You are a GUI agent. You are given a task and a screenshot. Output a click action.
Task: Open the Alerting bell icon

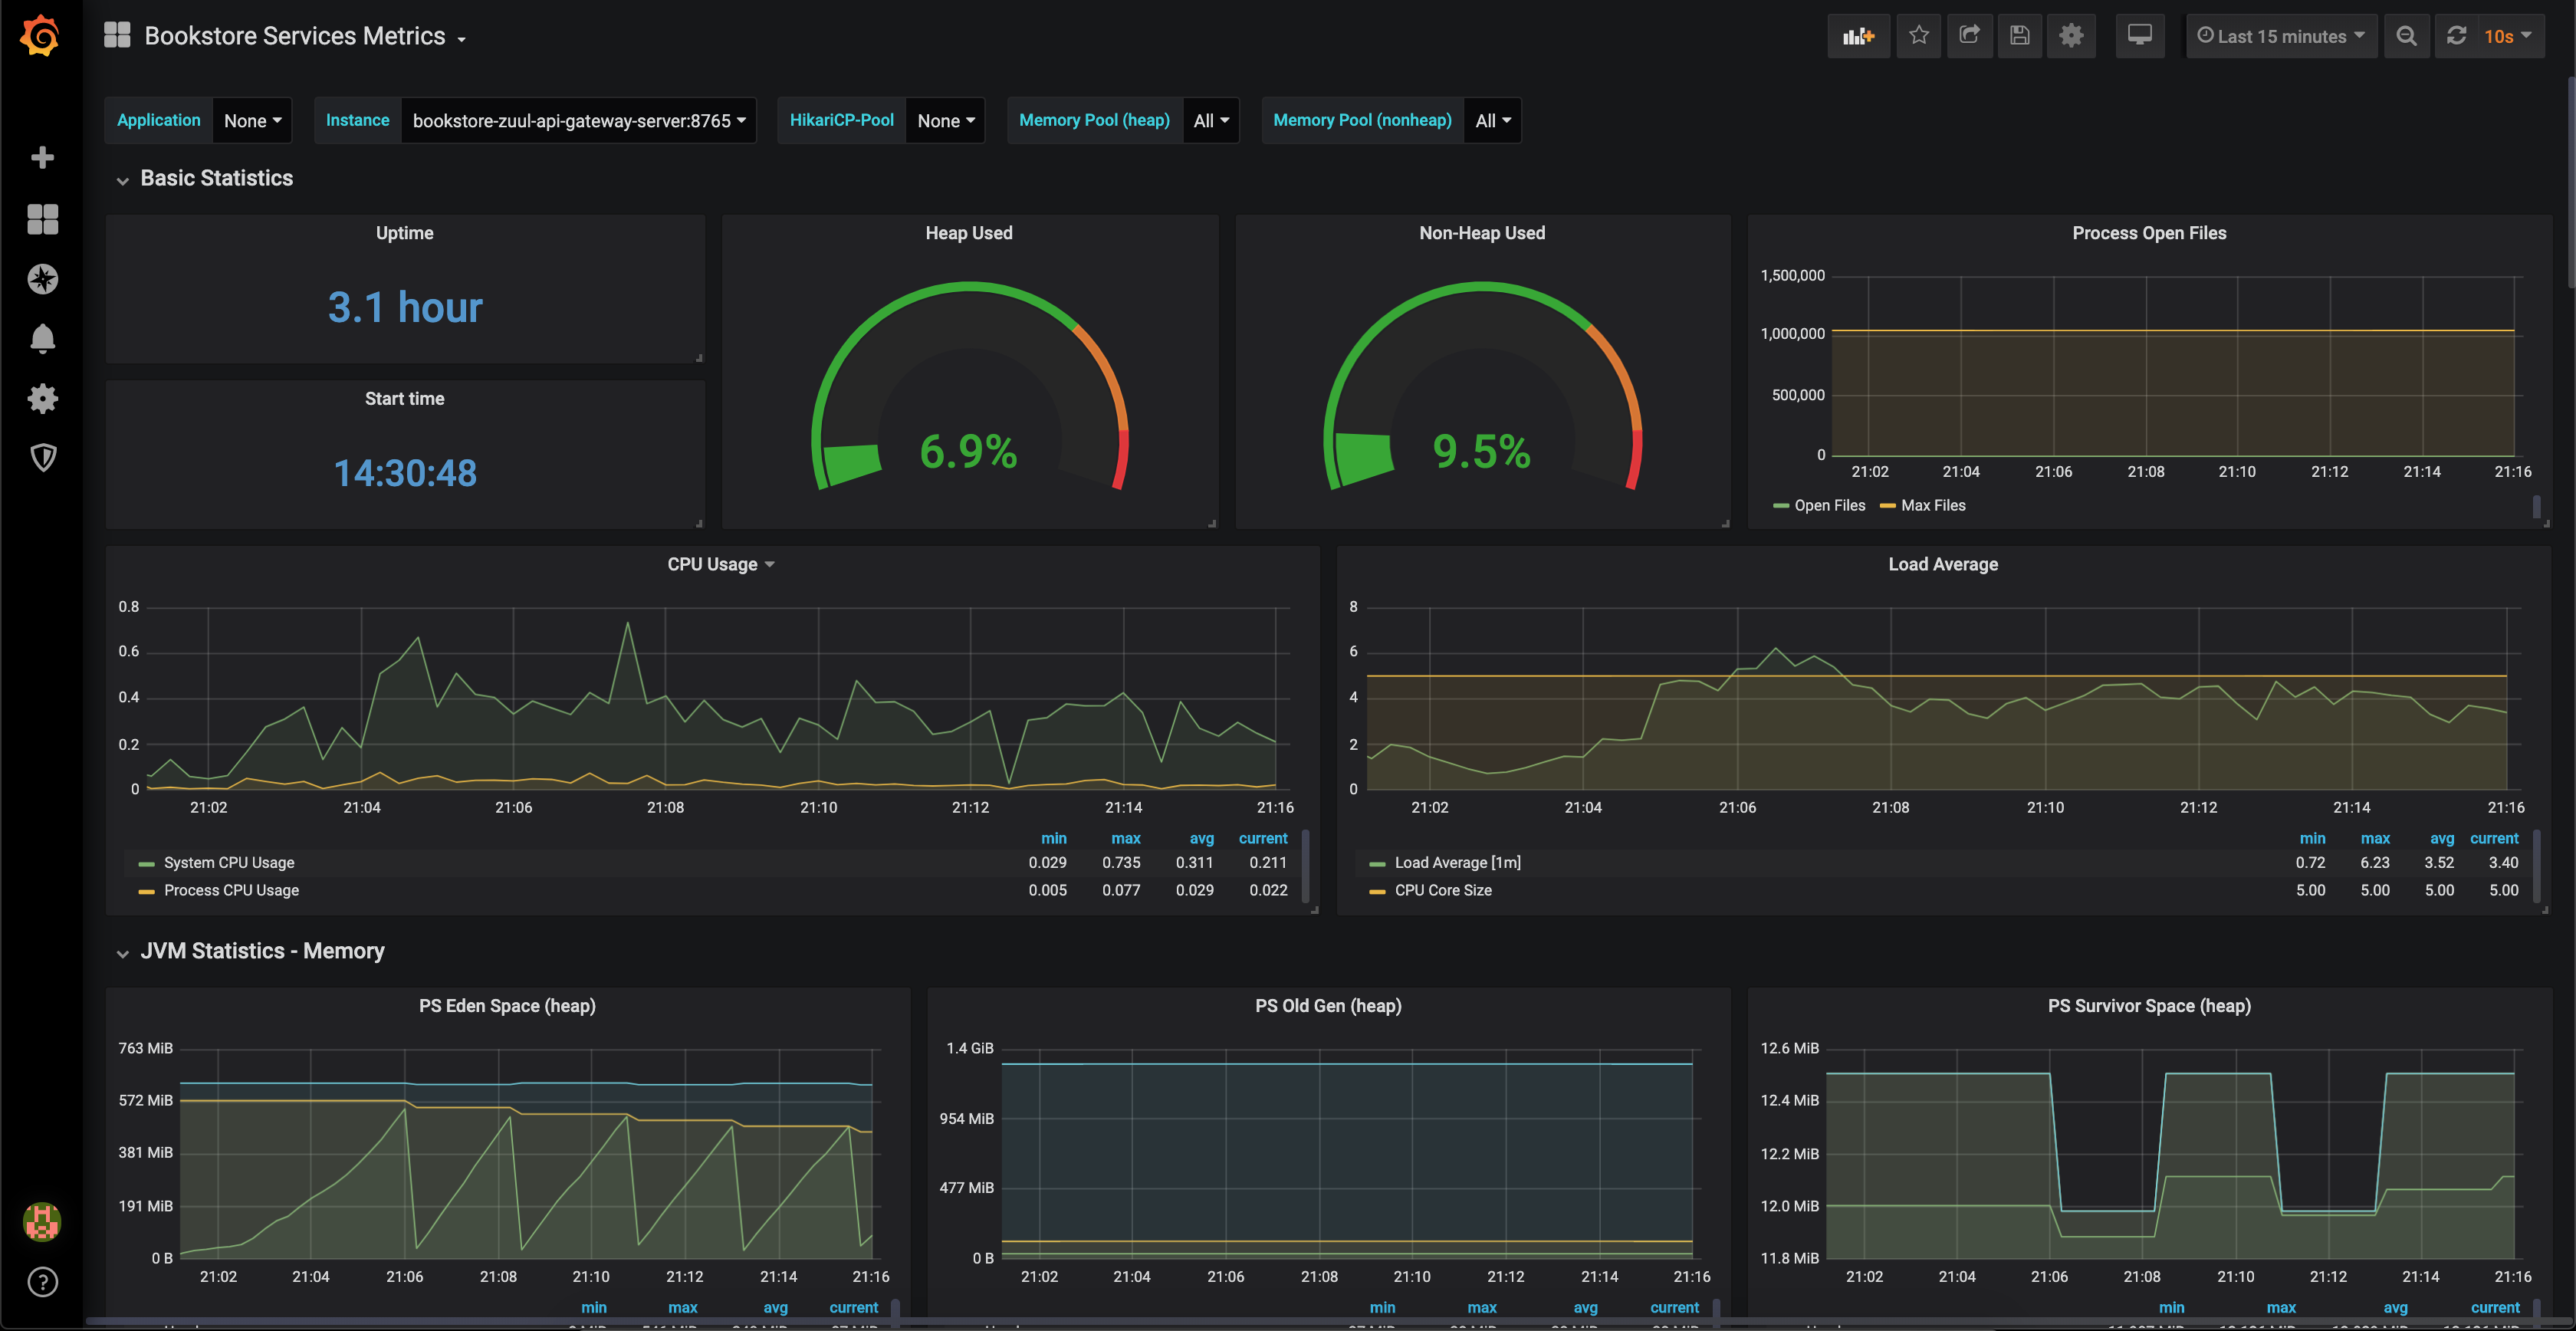tap(42, 339)
